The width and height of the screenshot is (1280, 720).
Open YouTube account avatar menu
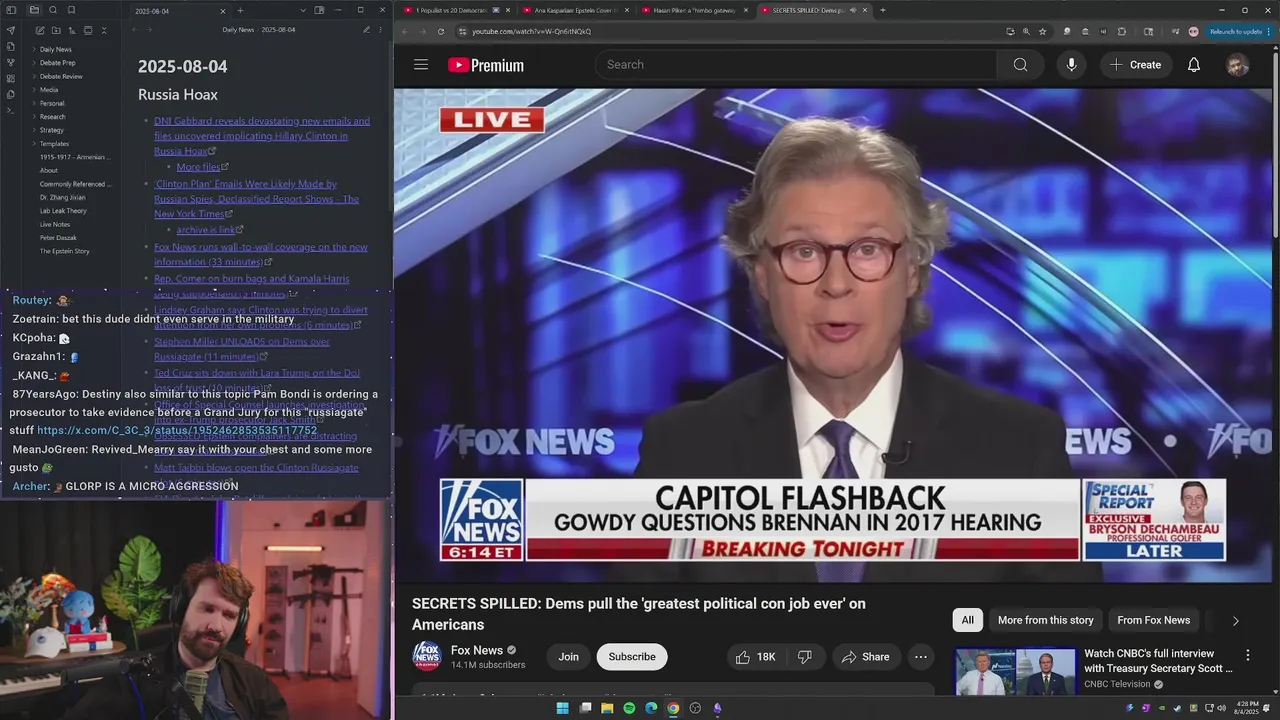pos(1237,65)
